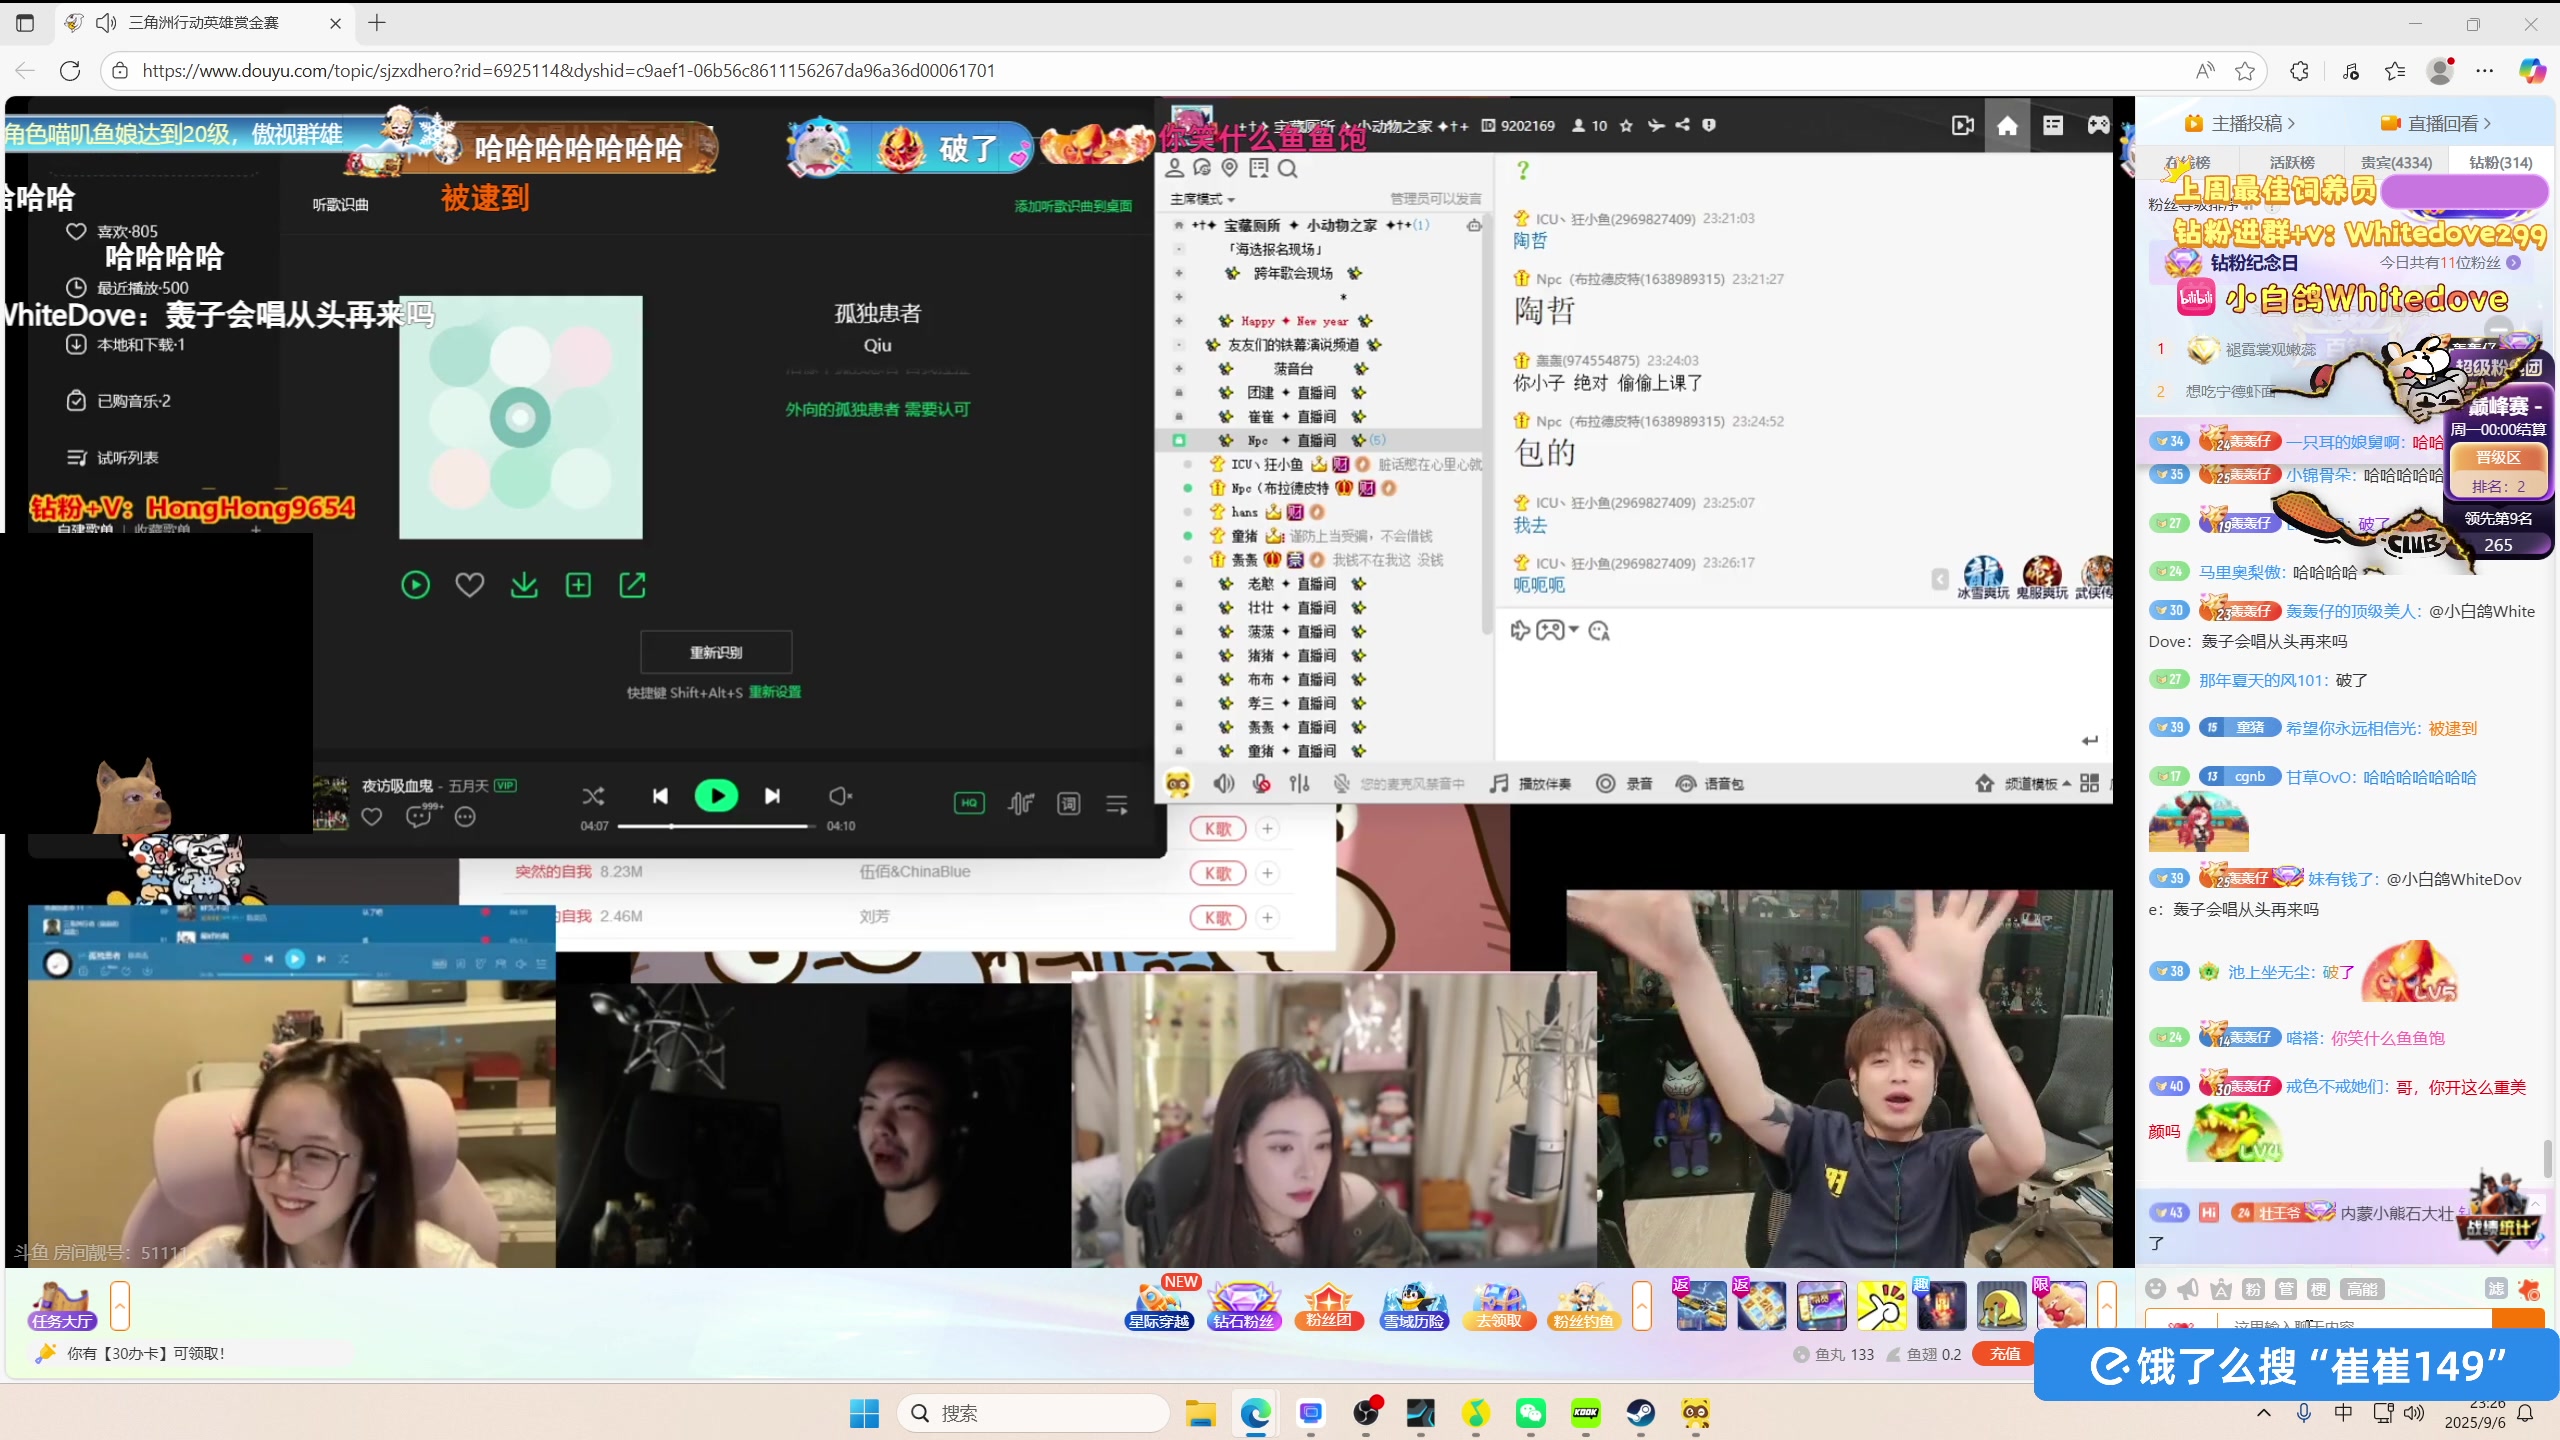Seek within the song progress bar
This screenshot has height=1440, width=2560.
(715, 826)
